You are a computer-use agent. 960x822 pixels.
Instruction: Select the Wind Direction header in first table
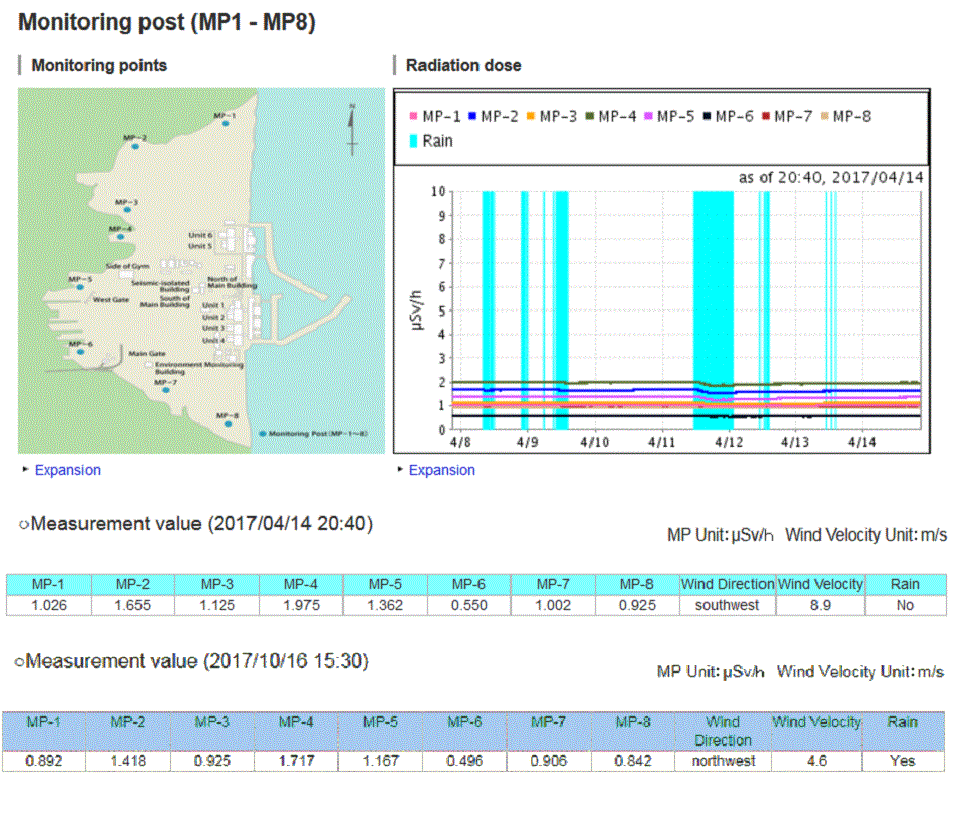point(727,584)
